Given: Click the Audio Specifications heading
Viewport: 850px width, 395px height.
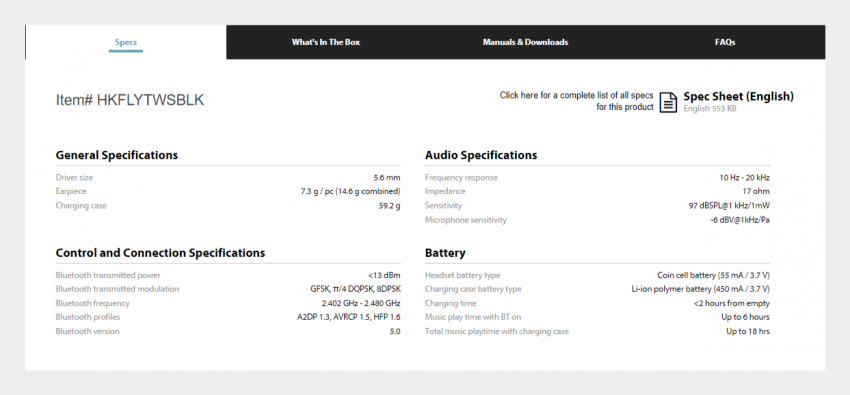Looking at the screenshot, I should tap(481, 155).
